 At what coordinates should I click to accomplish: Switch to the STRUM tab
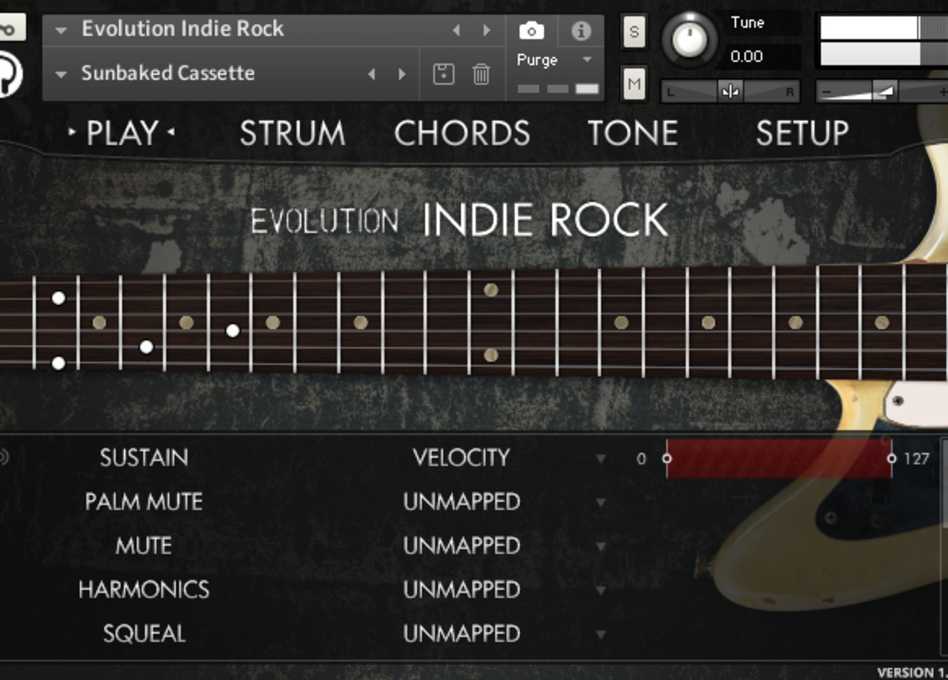pyautogui.click(x=293, y=133)
